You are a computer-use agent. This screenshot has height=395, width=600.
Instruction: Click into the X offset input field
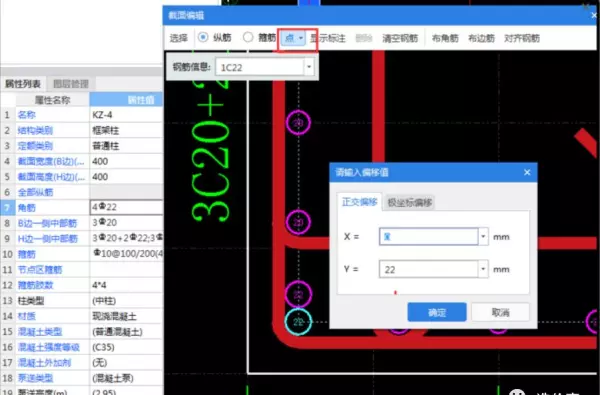429,237
